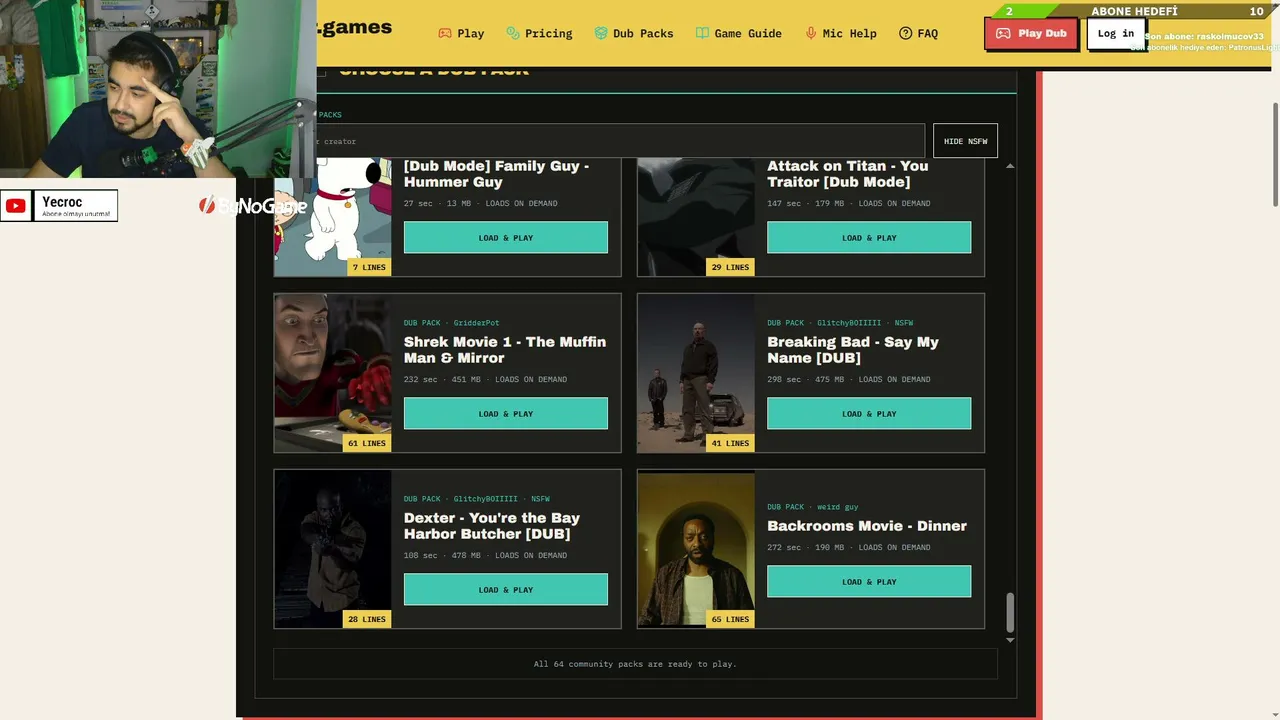The height and width of the screenshot is (720, 1280).
Task: Click the title "[Dub Mode] Family Guy - Hummer Guy"
Action: click(x=497, y=174)
